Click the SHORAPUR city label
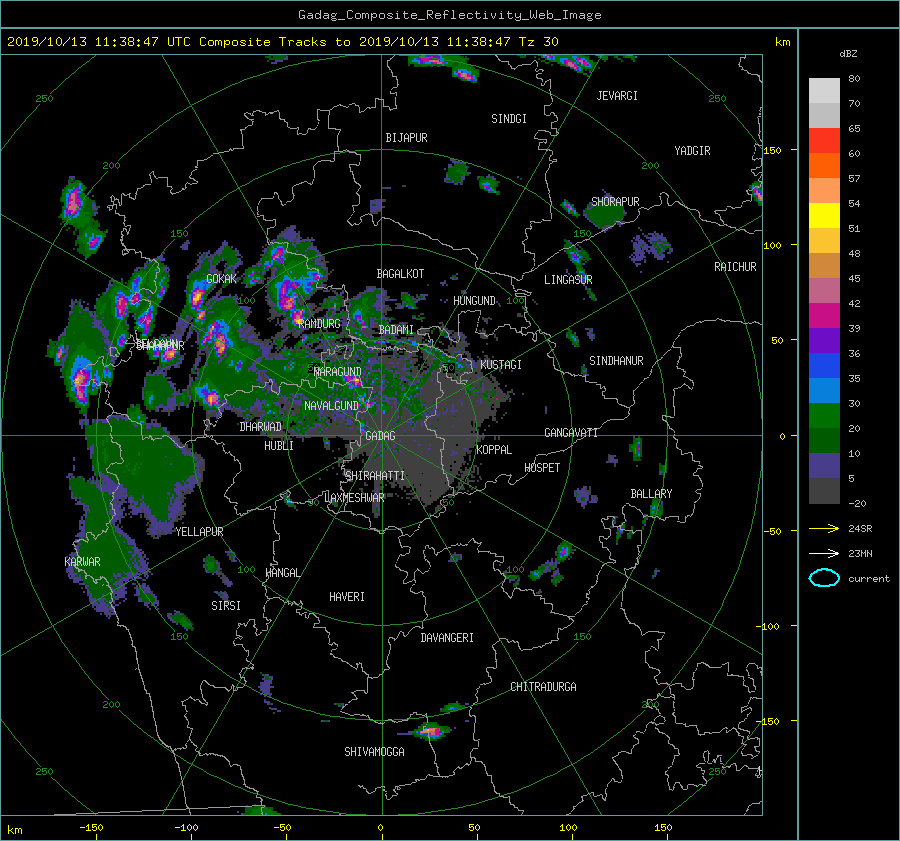 pyautogui.click(x=615, y=201)
